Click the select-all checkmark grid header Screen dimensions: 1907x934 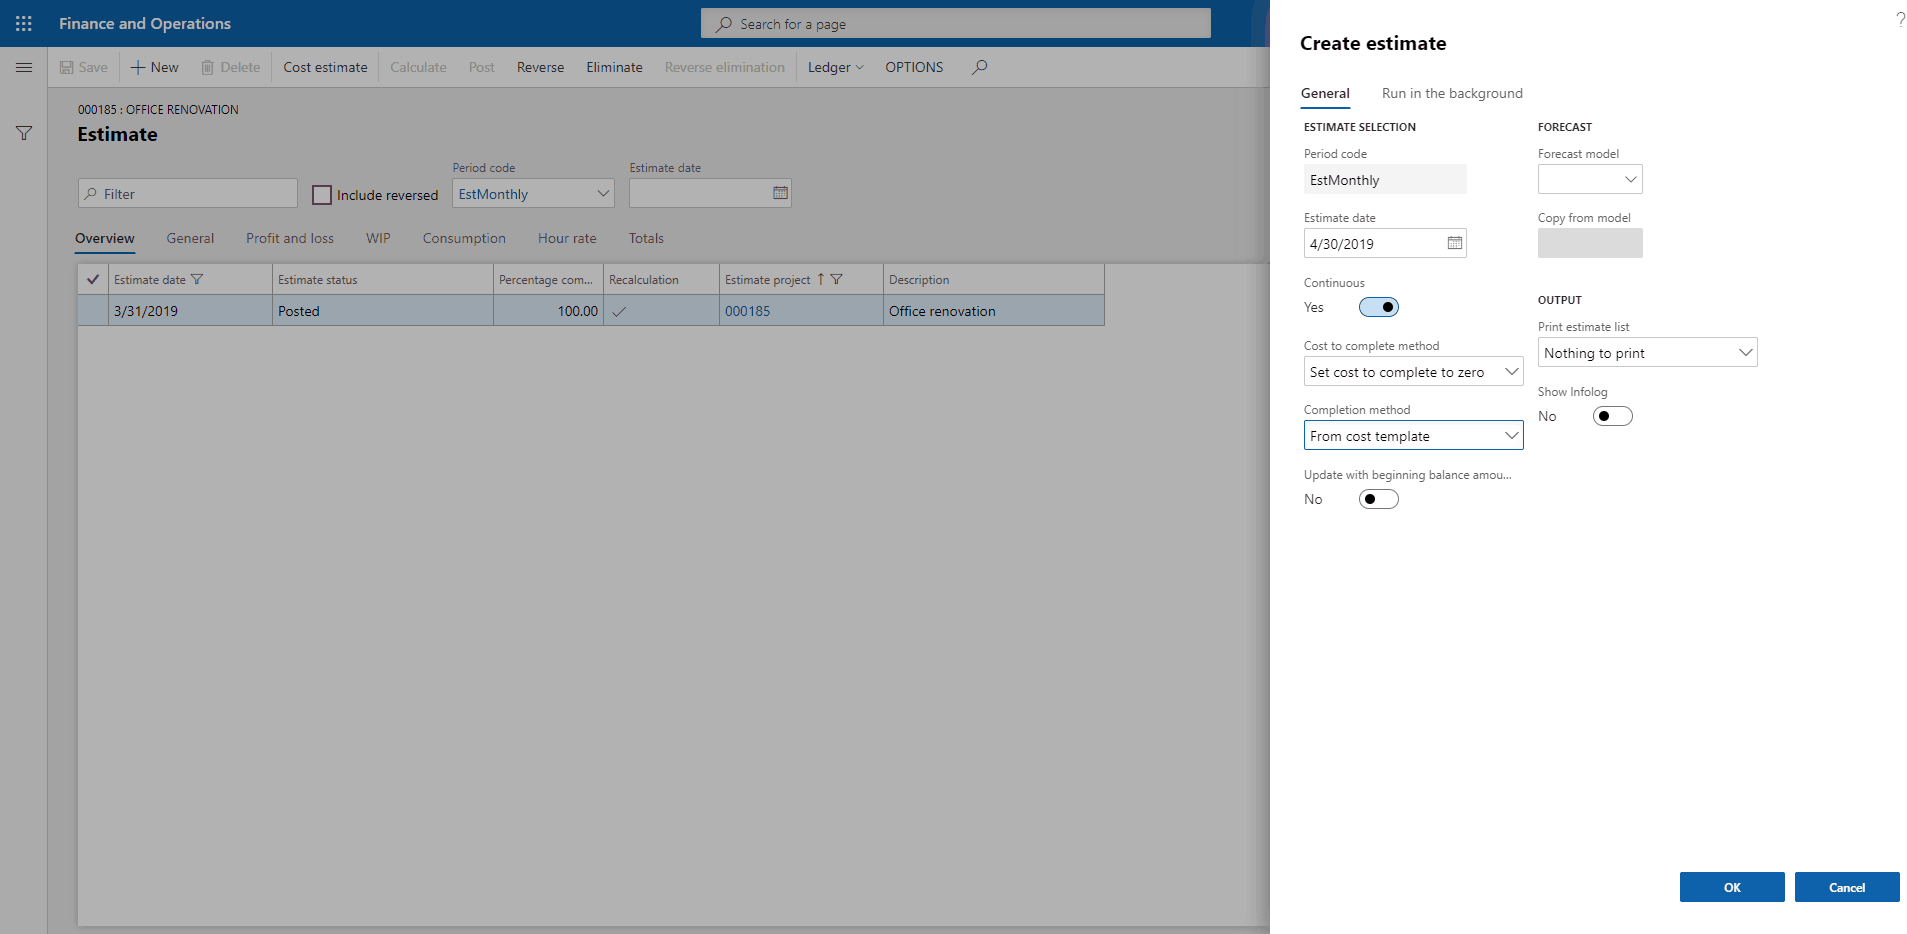pos(93,280)
